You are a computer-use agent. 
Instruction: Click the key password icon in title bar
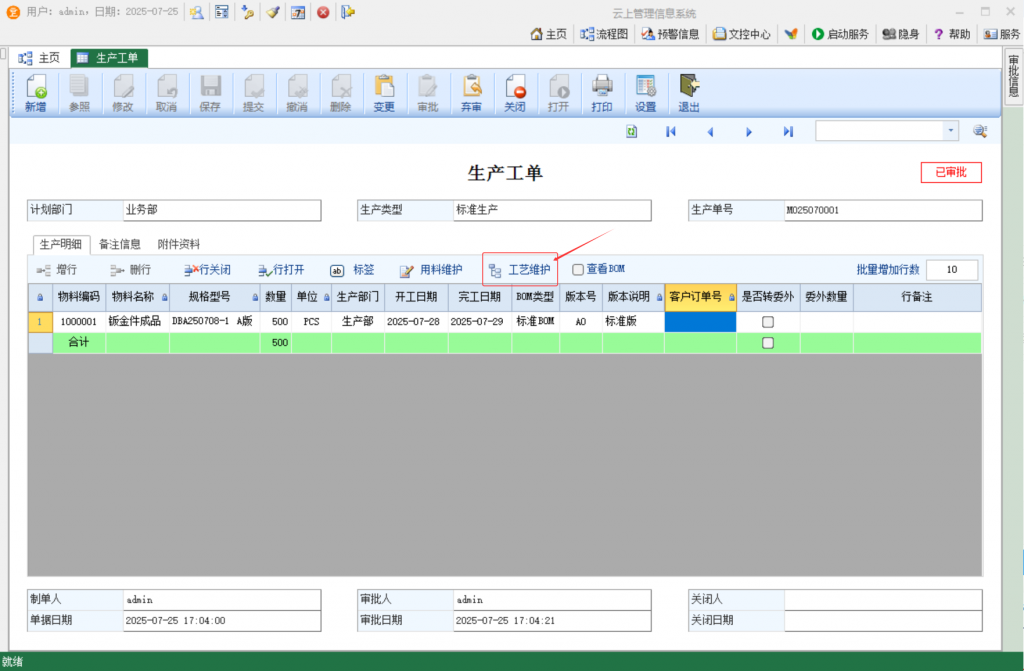click(248, 12)
